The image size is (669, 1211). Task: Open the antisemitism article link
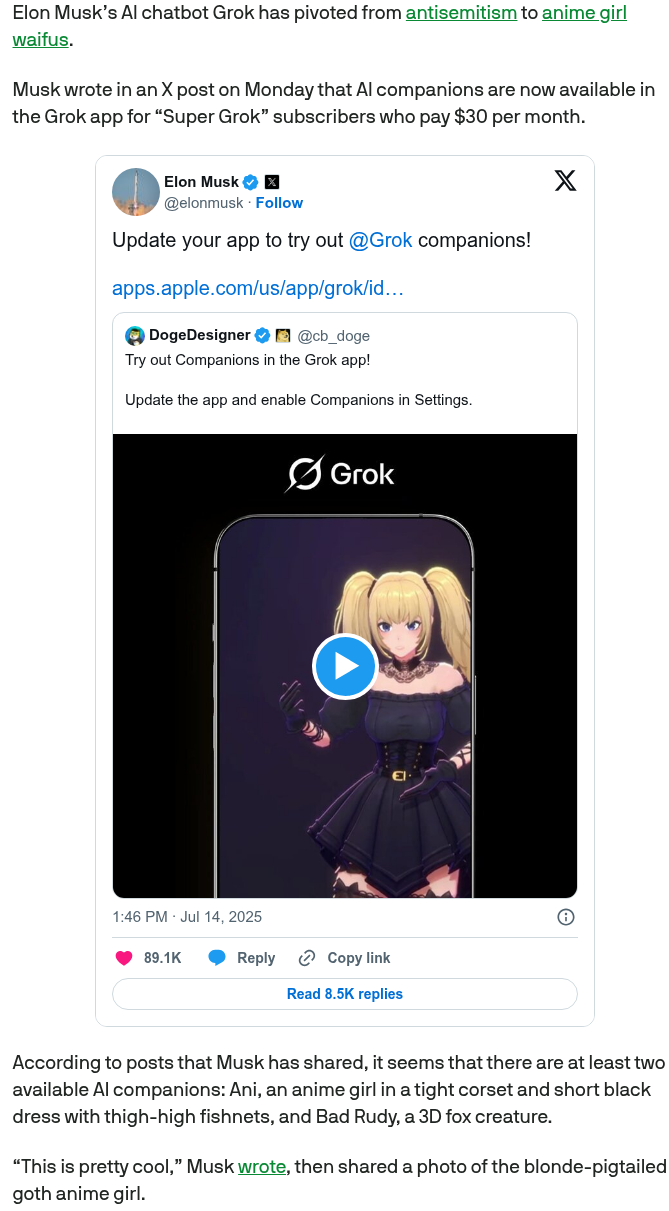(x=461, y=14)
